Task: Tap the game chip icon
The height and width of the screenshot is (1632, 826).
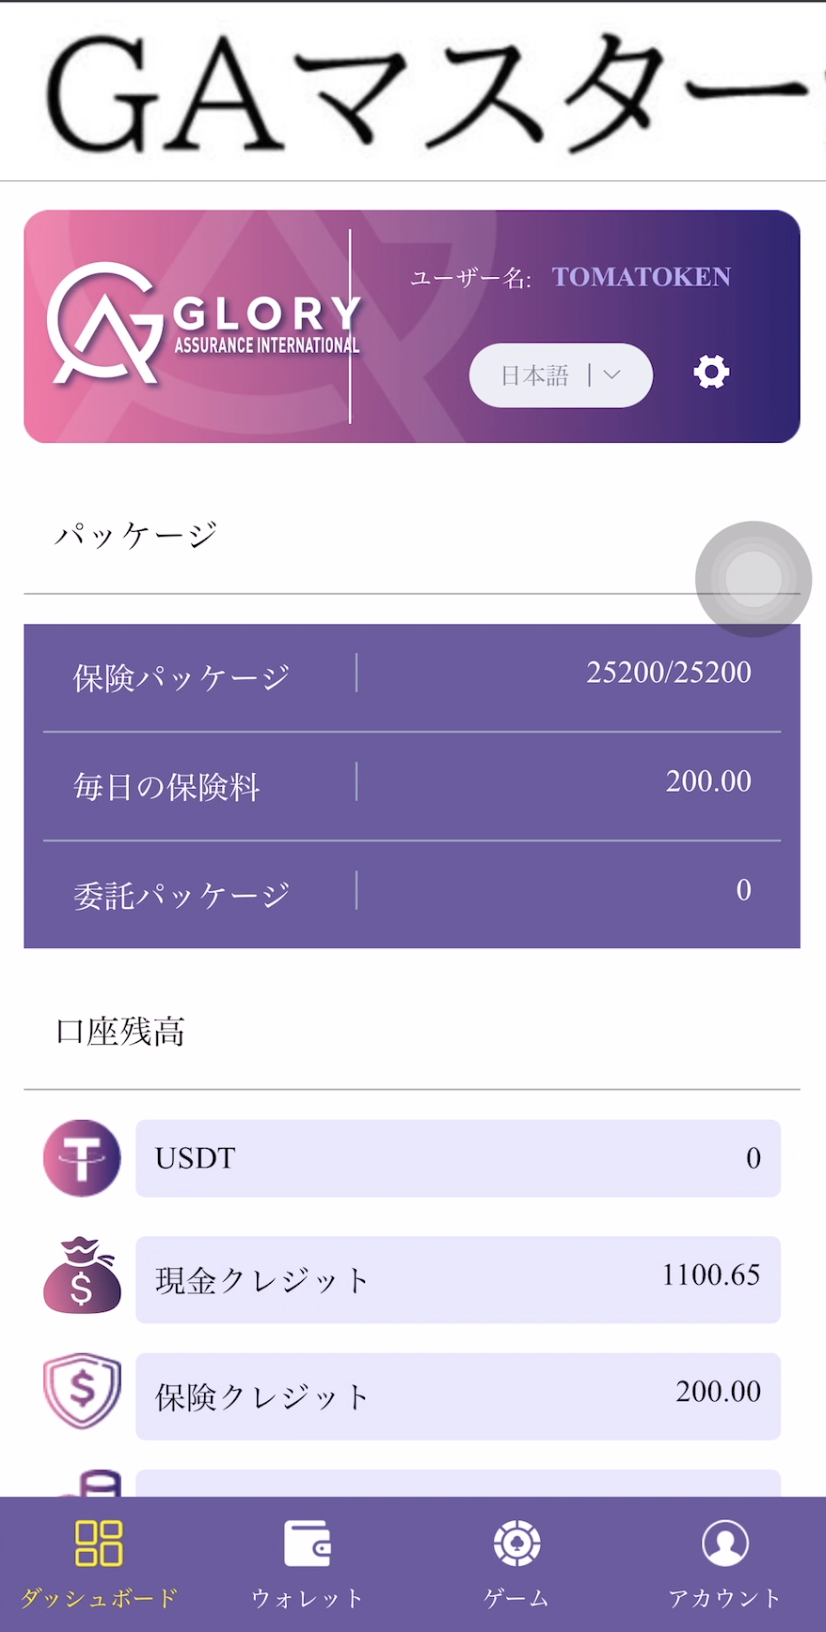Action: coord(517,1543)
